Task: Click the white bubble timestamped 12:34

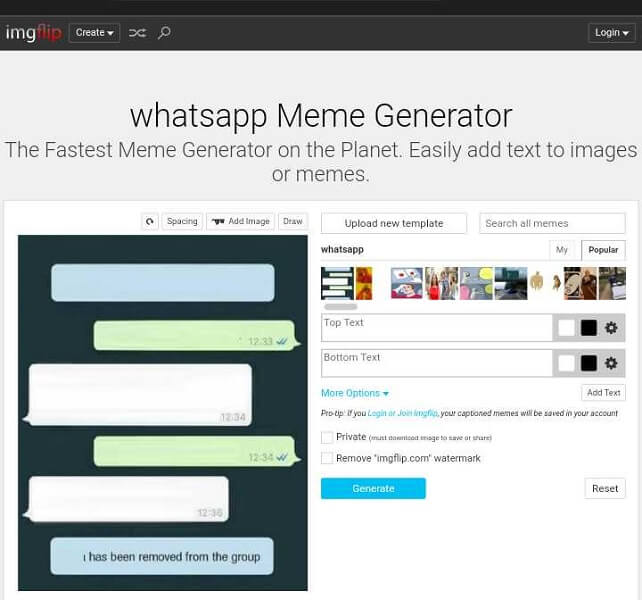Action: (x=138, y=395)
